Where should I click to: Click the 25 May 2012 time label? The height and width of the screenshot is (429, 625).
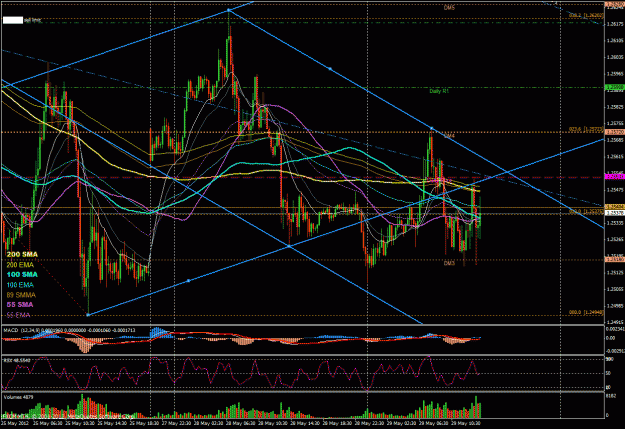pos(14,423)
